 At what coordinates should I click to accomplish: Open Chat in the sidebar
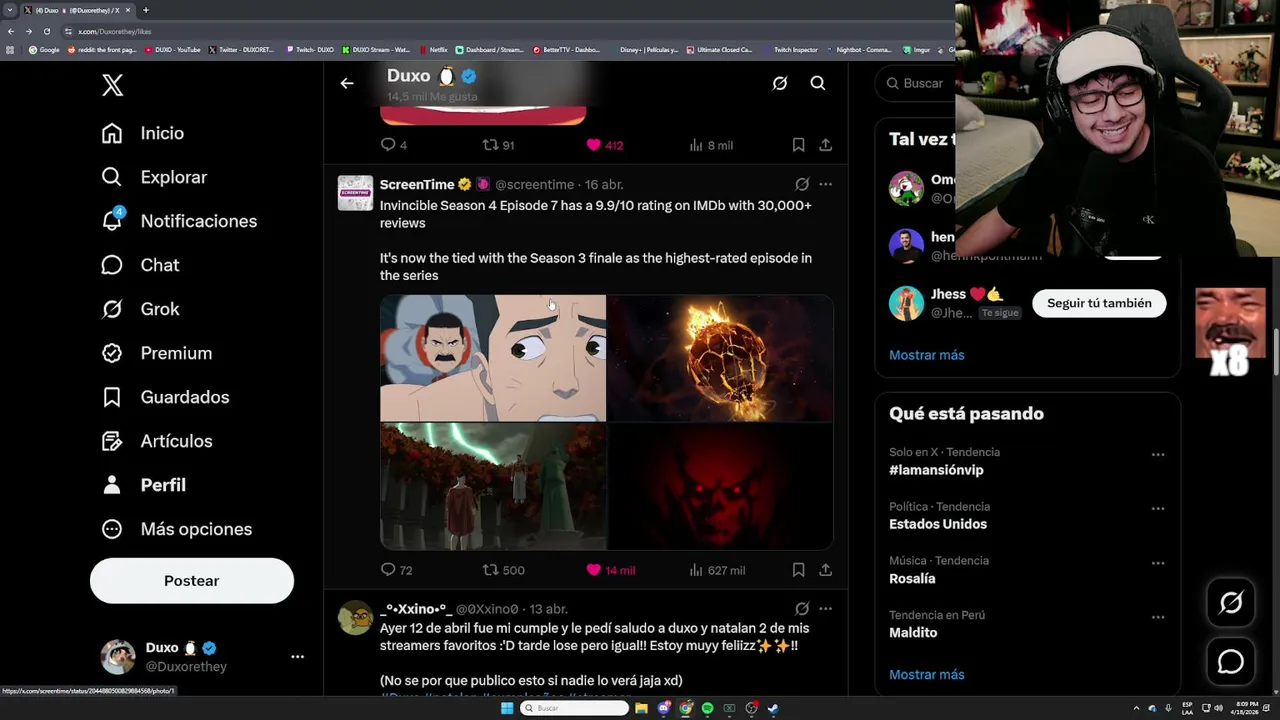[140, 265]
